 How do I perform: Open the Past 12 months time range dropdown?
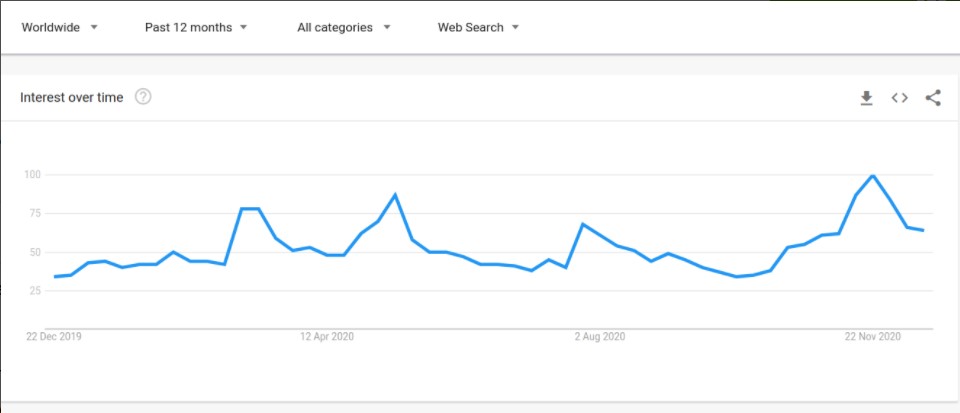[196, 27]
